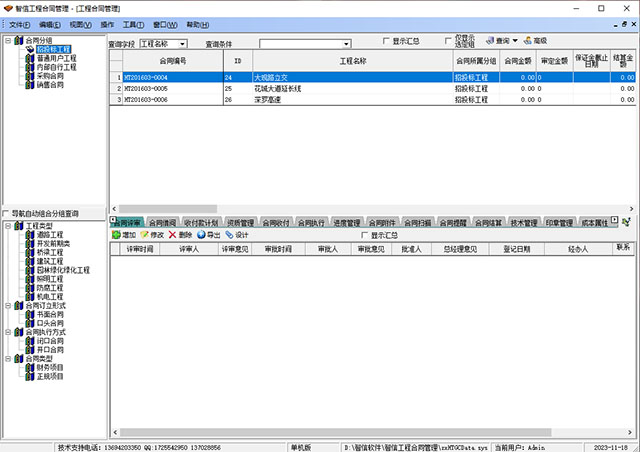The width and height of the screenshot is (640, 452).
Task: Click the book icon beside 口头合同
Action: pos(30,323)
